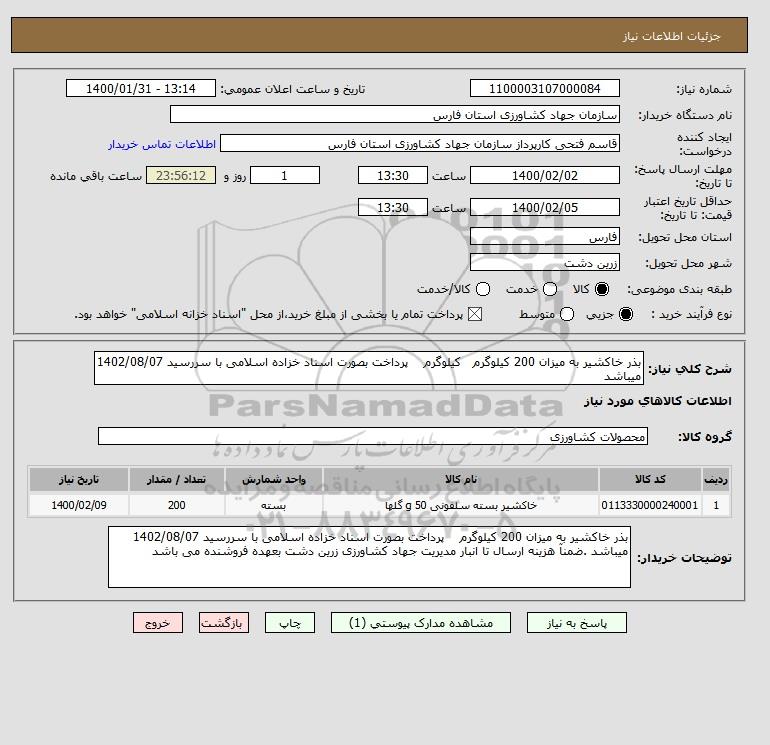
Task: Click the response deadline time 13:30 field
Action: [x=393, y=175]
